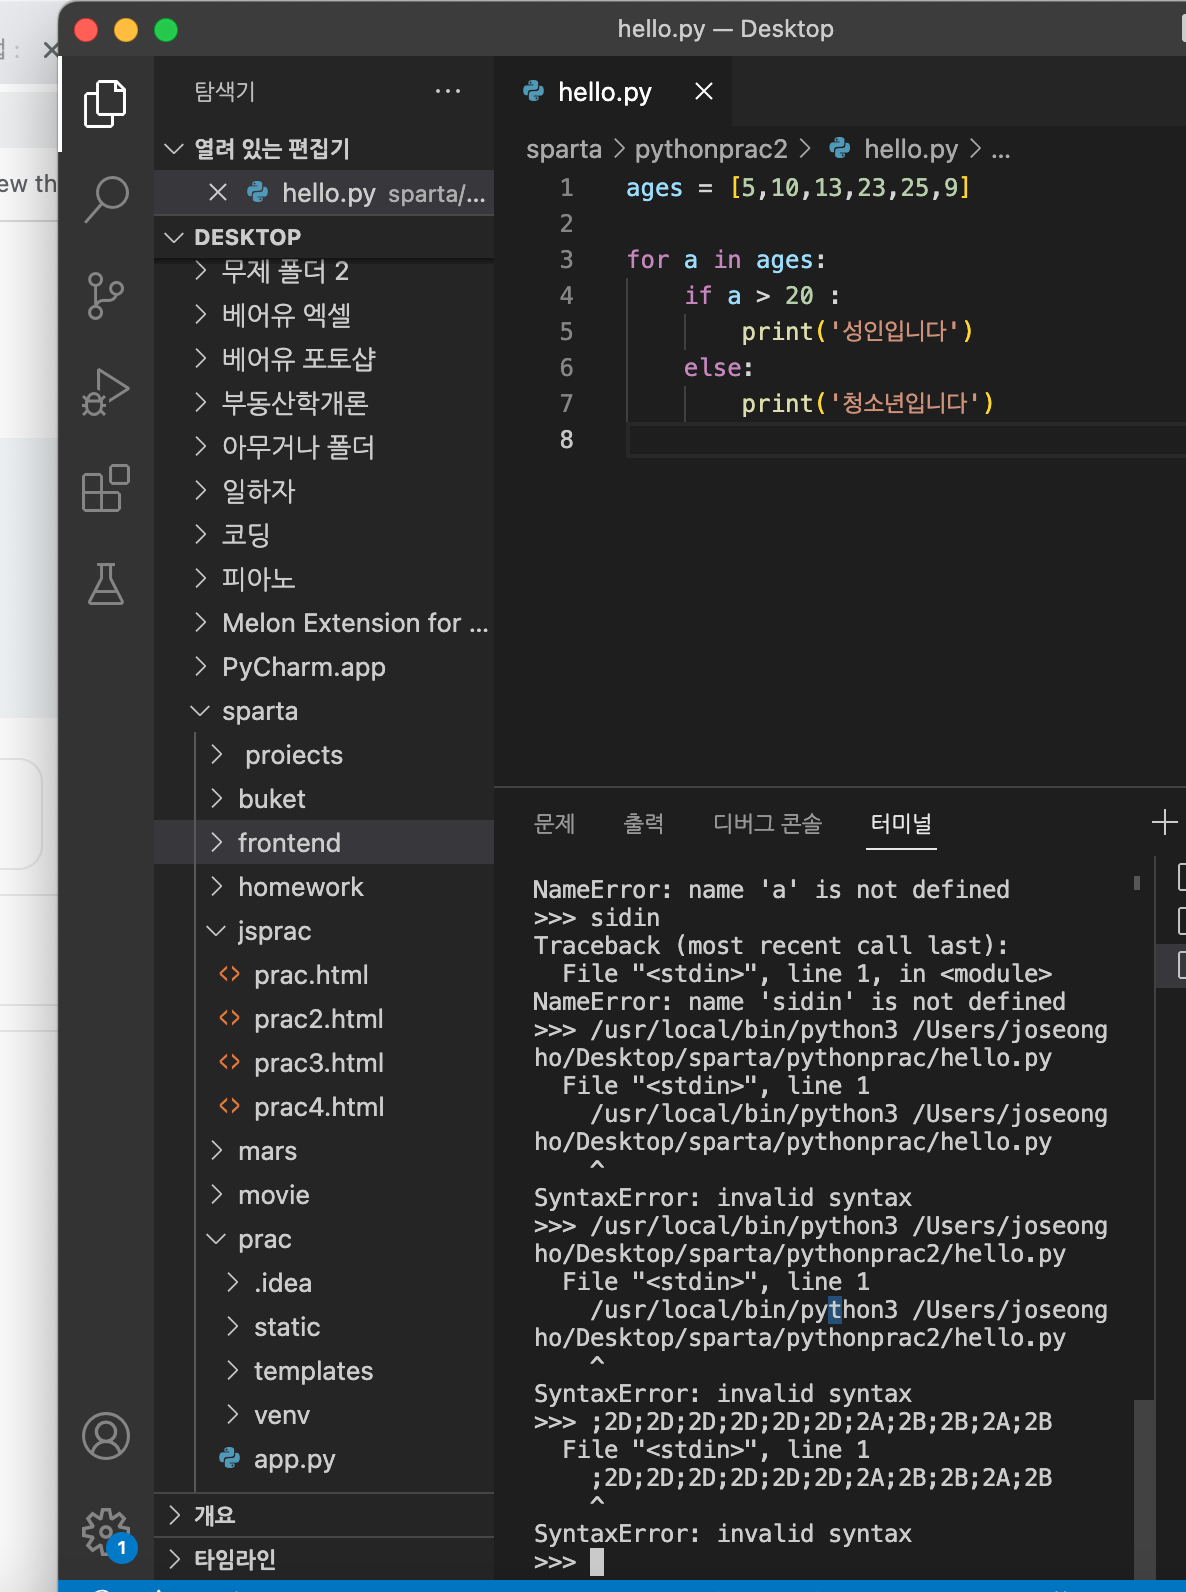This screenshot has width=1186, height=1592.
Task: Click line number 3 in editor gutter
Action: click(x=566, y=260)
